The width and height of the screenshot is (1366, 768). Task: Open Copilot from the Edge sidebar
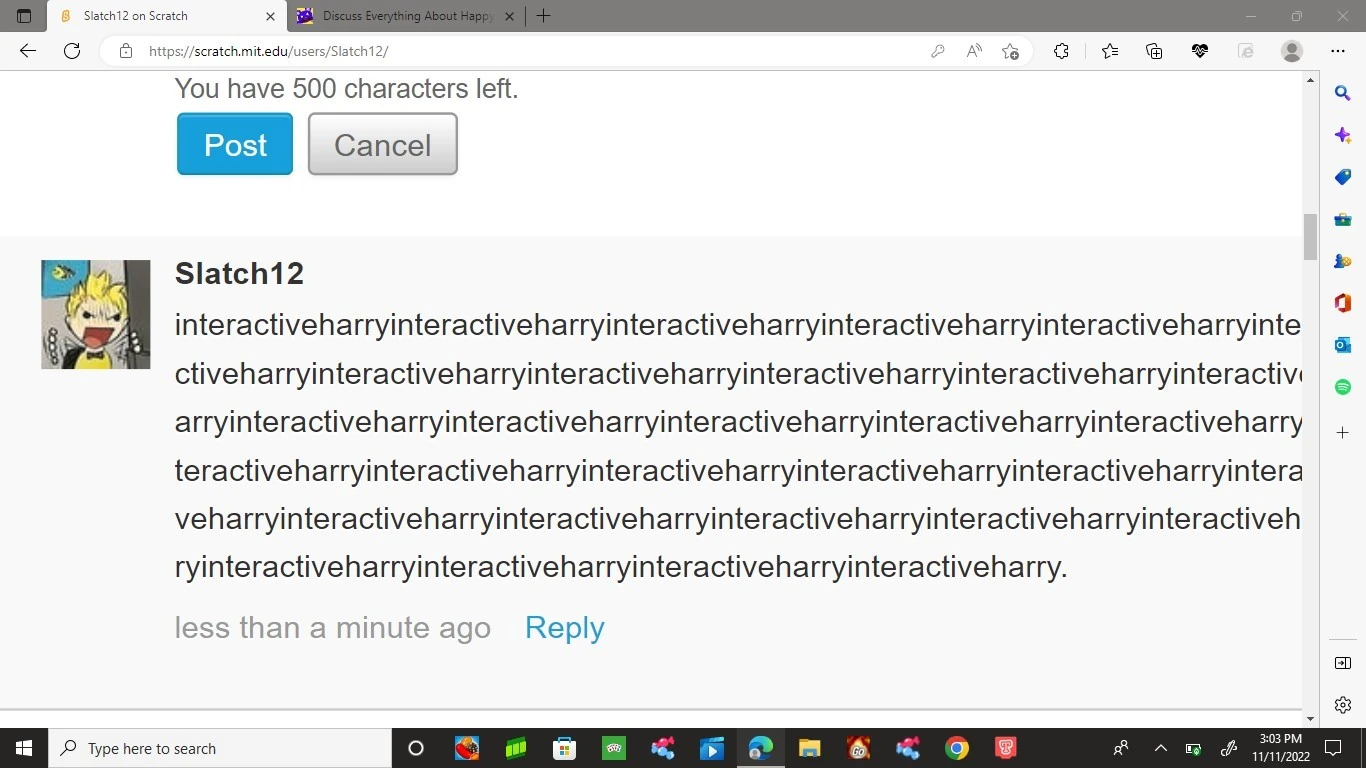pyautogui.click(x=1342, y=135)
